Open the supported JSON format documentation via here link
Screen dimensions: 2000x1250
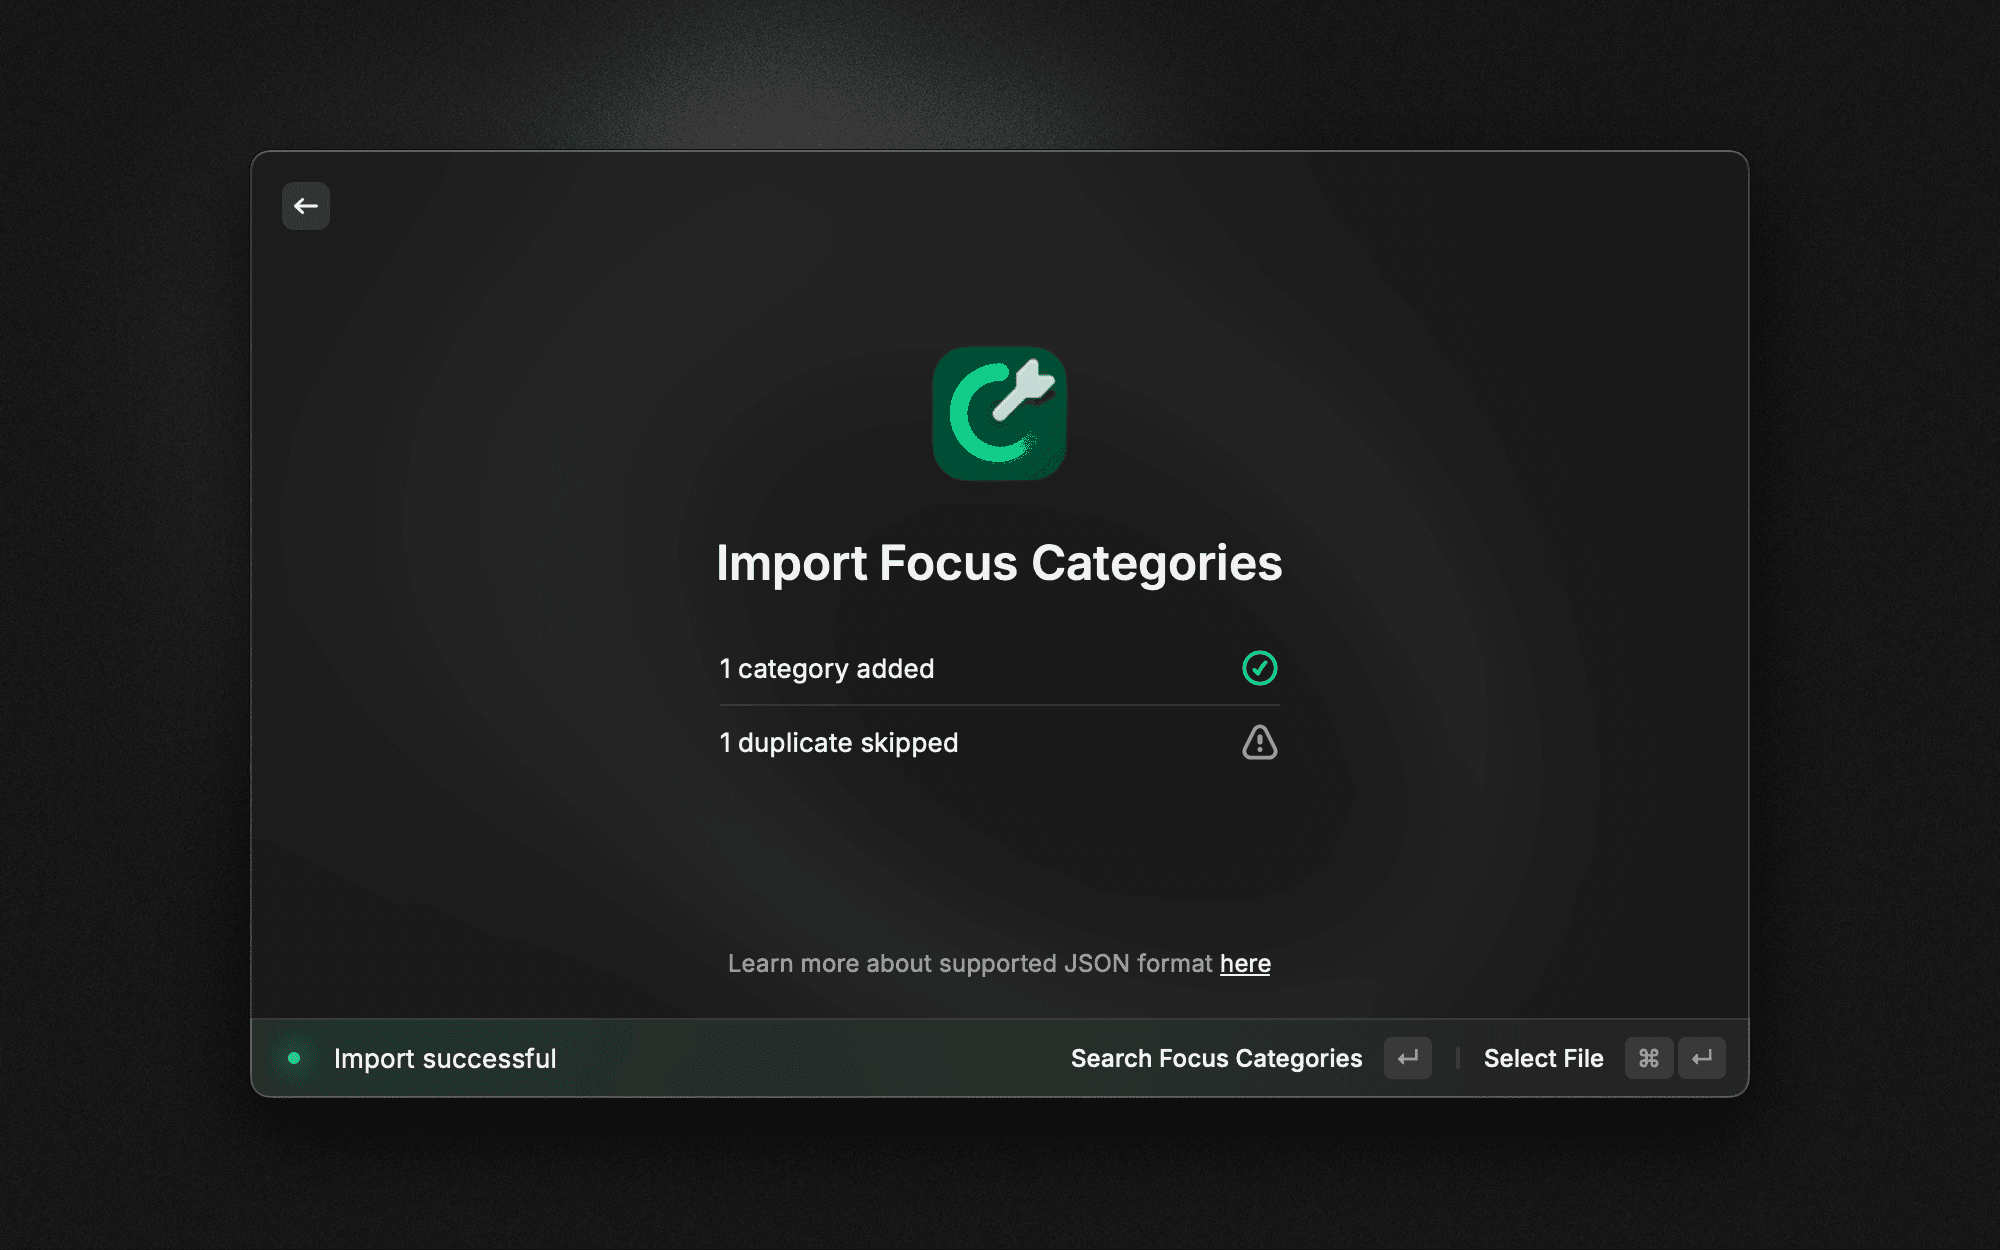click(x=1244, y=963)
